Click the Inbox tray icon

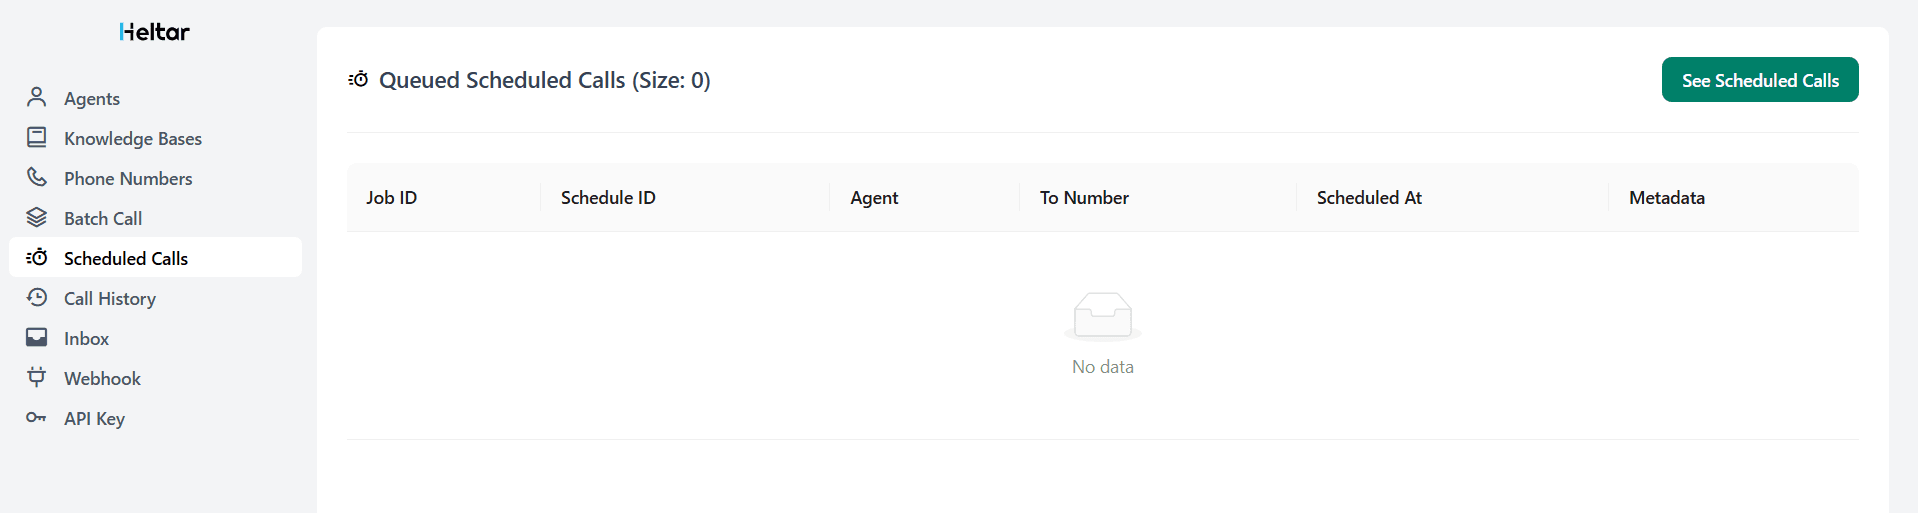[x=37, y=337]
